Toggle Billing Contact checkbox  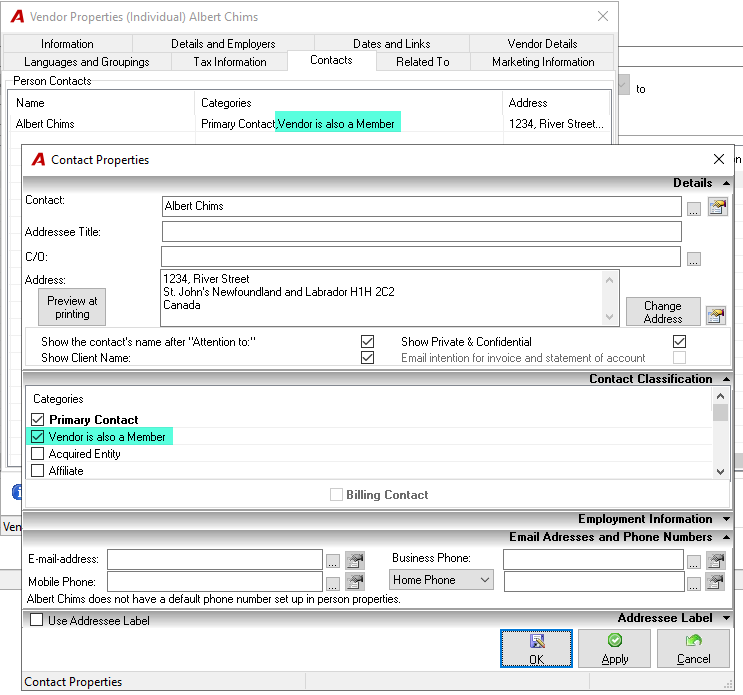336,495
